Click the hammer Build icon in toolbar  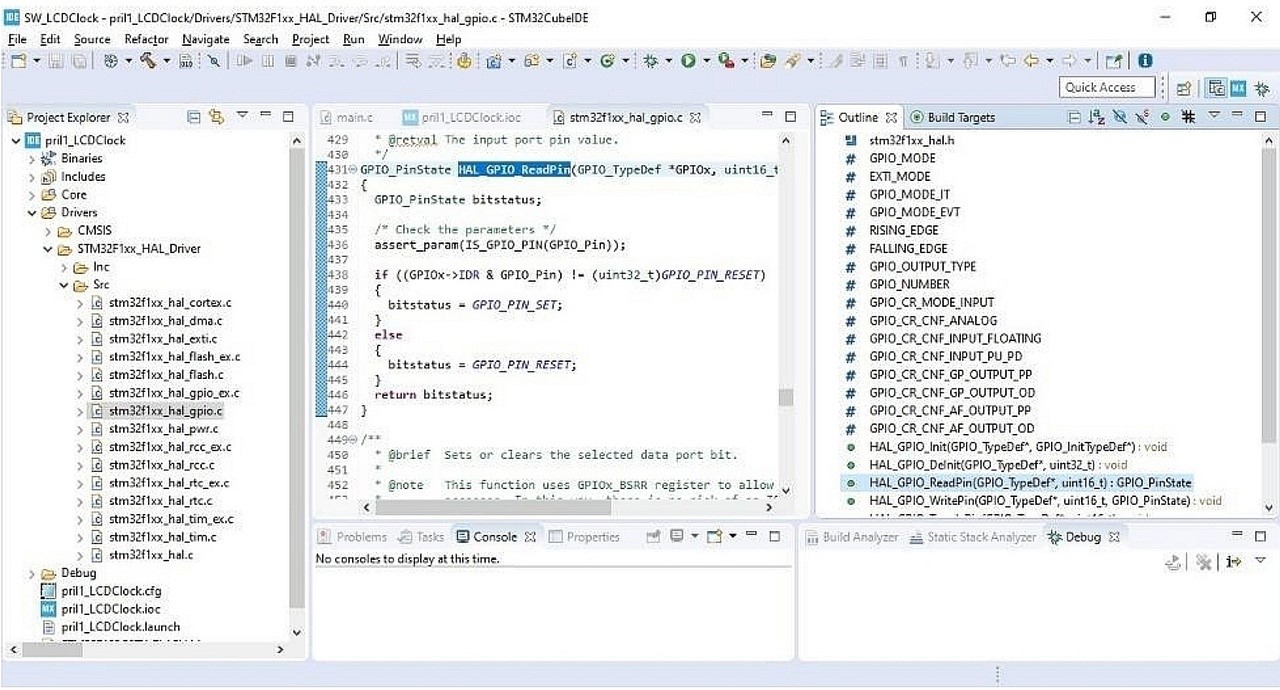(148, 61)
